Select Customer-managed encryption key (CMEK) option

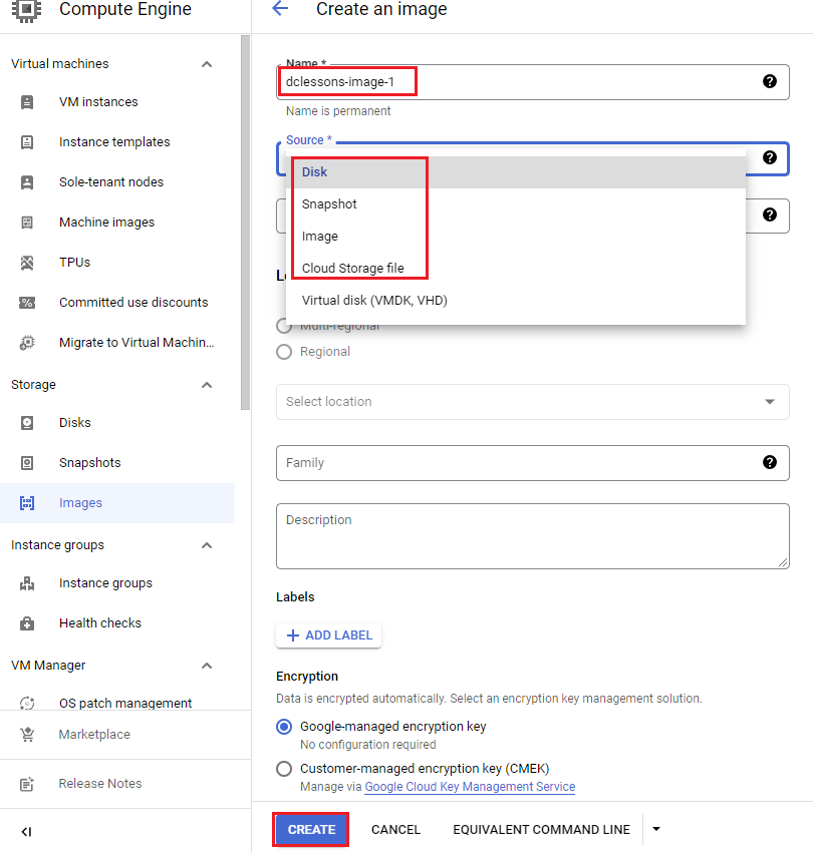pos(284,769)
